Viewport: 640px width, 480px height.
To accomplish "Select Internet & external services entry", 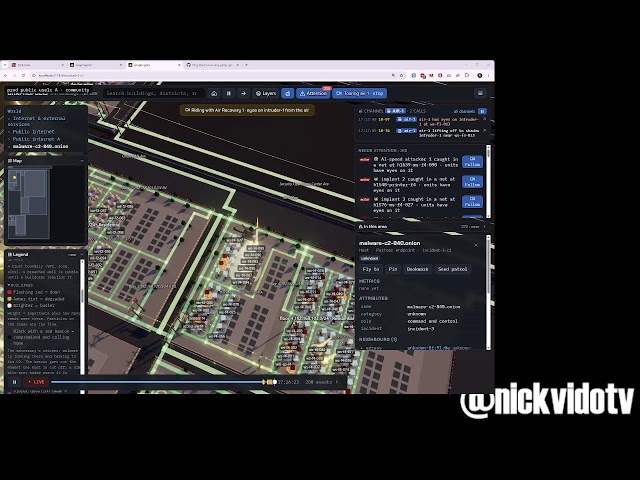I will click(38, 121).
